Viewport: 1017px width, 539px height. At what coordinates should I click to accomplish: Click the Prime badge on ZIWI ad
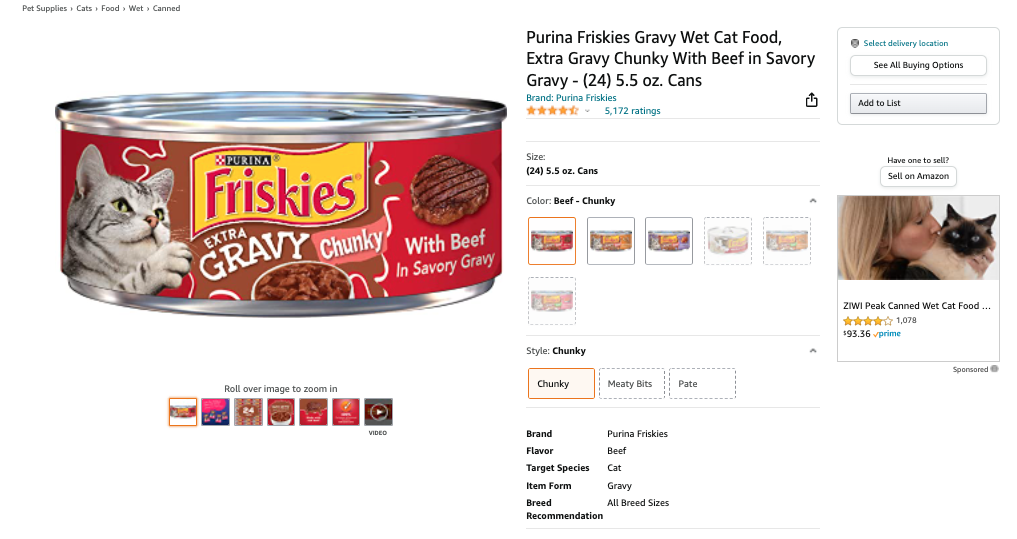(887, 334)
